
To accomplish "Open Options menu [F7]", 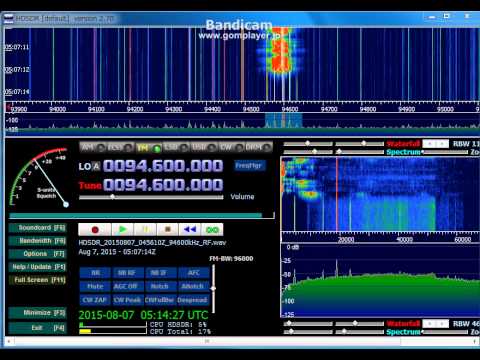I will (38, 254).
